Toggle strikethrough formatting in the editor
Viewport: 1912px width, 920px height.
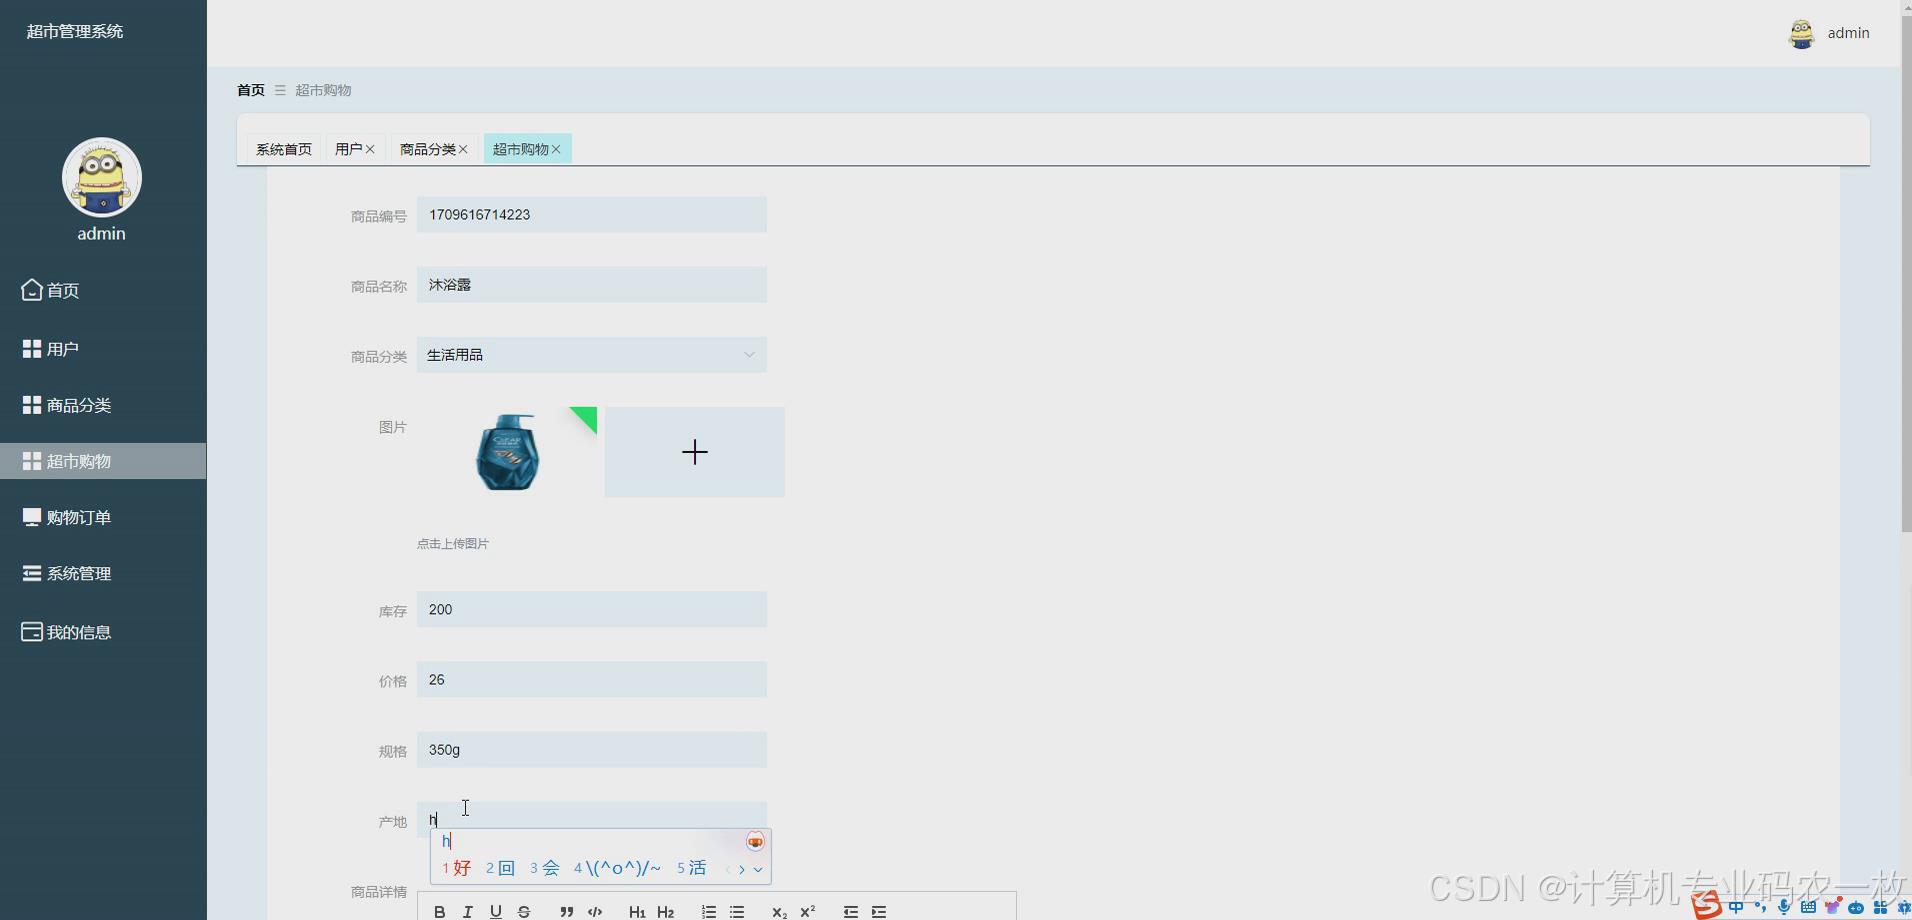click(523, 911)
